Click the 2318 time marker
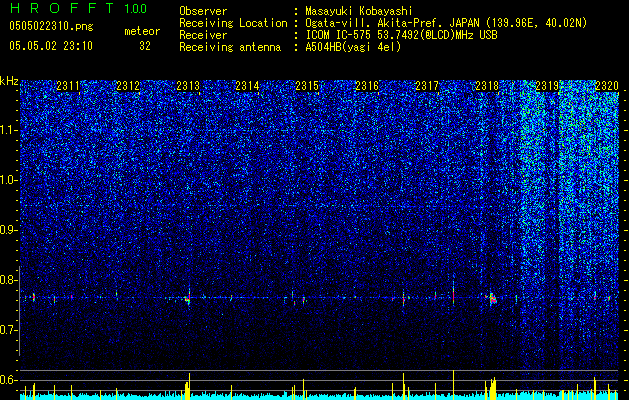This screenshot has height=400, width=629. click(x=487, y=85)
